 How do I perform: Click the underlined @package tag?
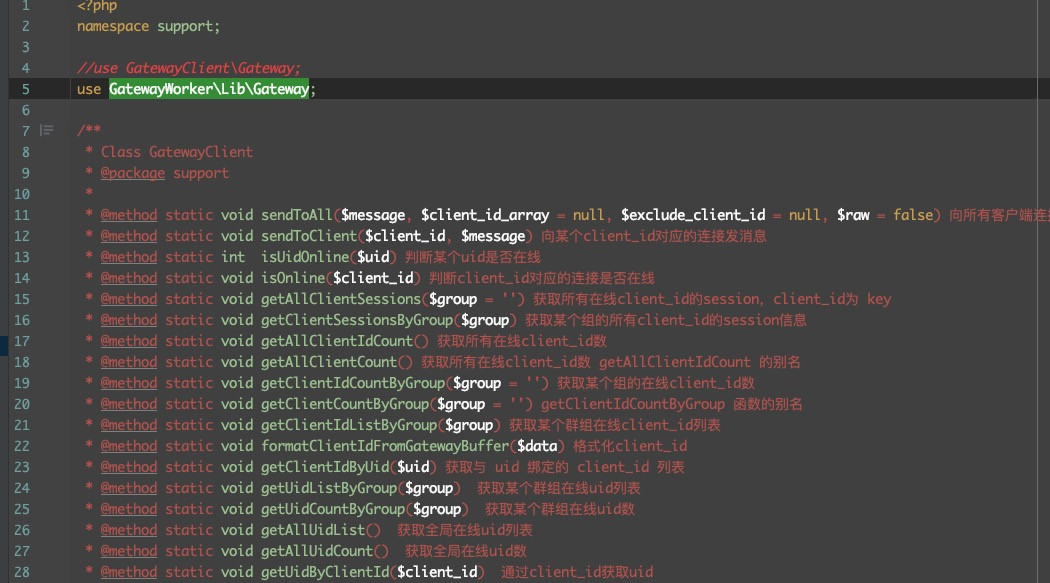tap(133, 173)
